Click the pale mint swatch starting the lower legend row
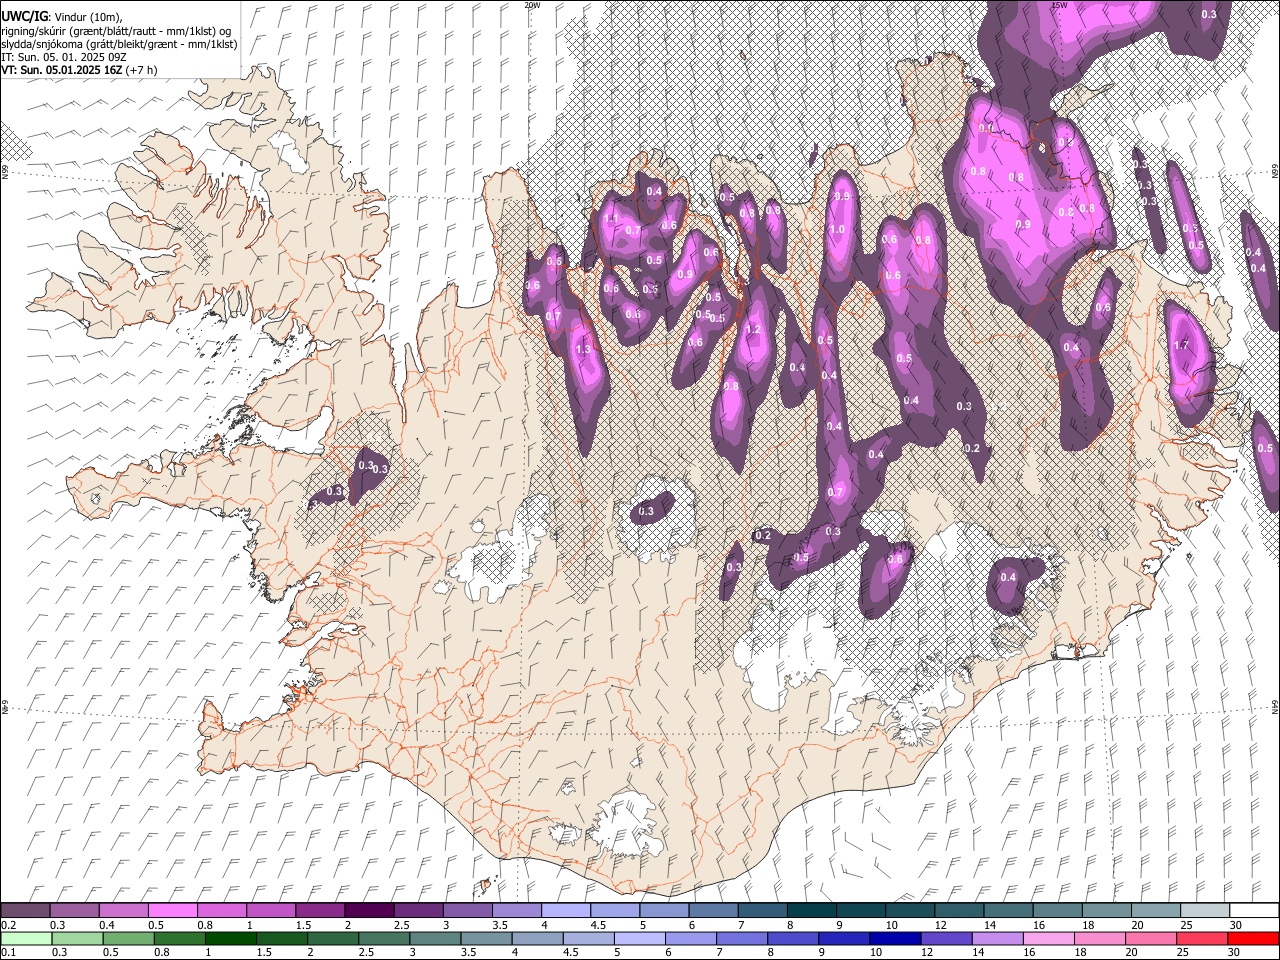Image resolution: width=1280 pixels, height=960 pixels. (x=25, y=938)
